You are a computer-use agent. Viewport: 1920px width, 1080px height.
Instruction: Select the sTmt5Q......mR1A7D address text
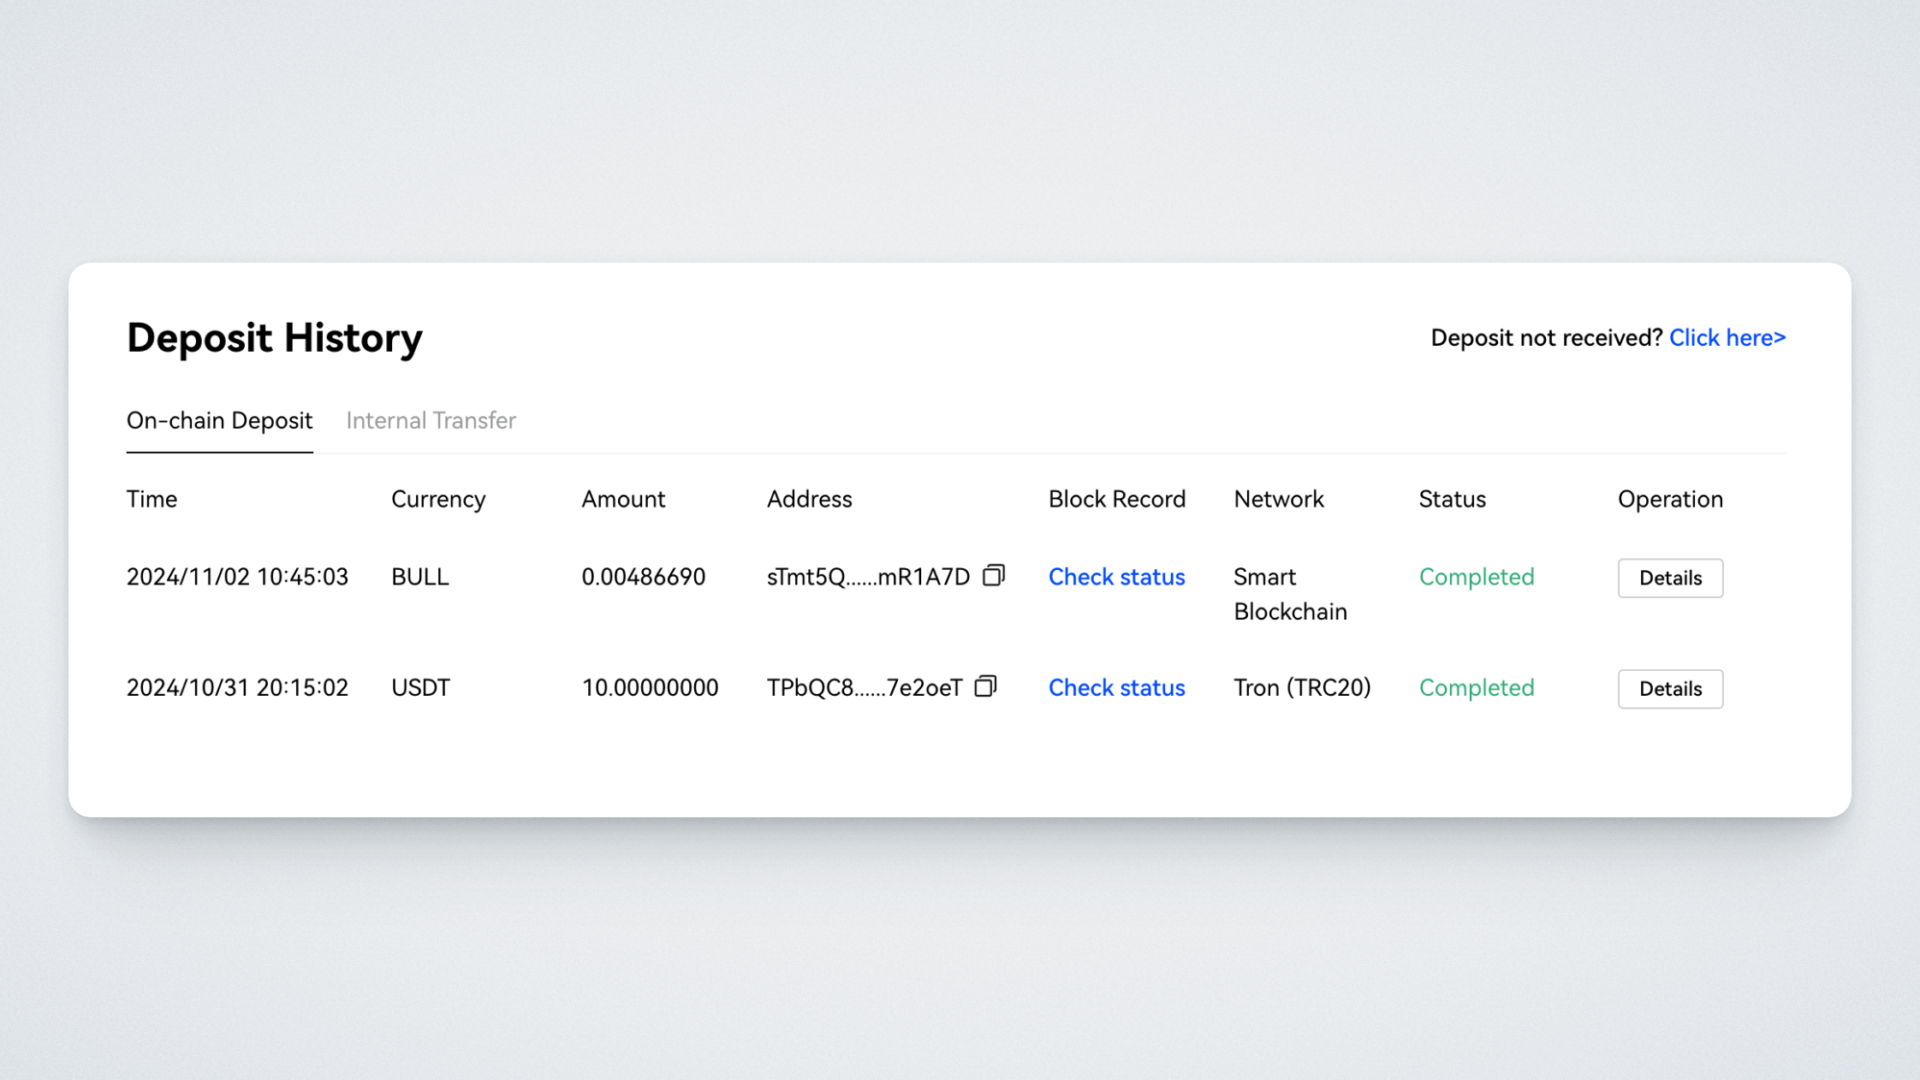[868, 577]
